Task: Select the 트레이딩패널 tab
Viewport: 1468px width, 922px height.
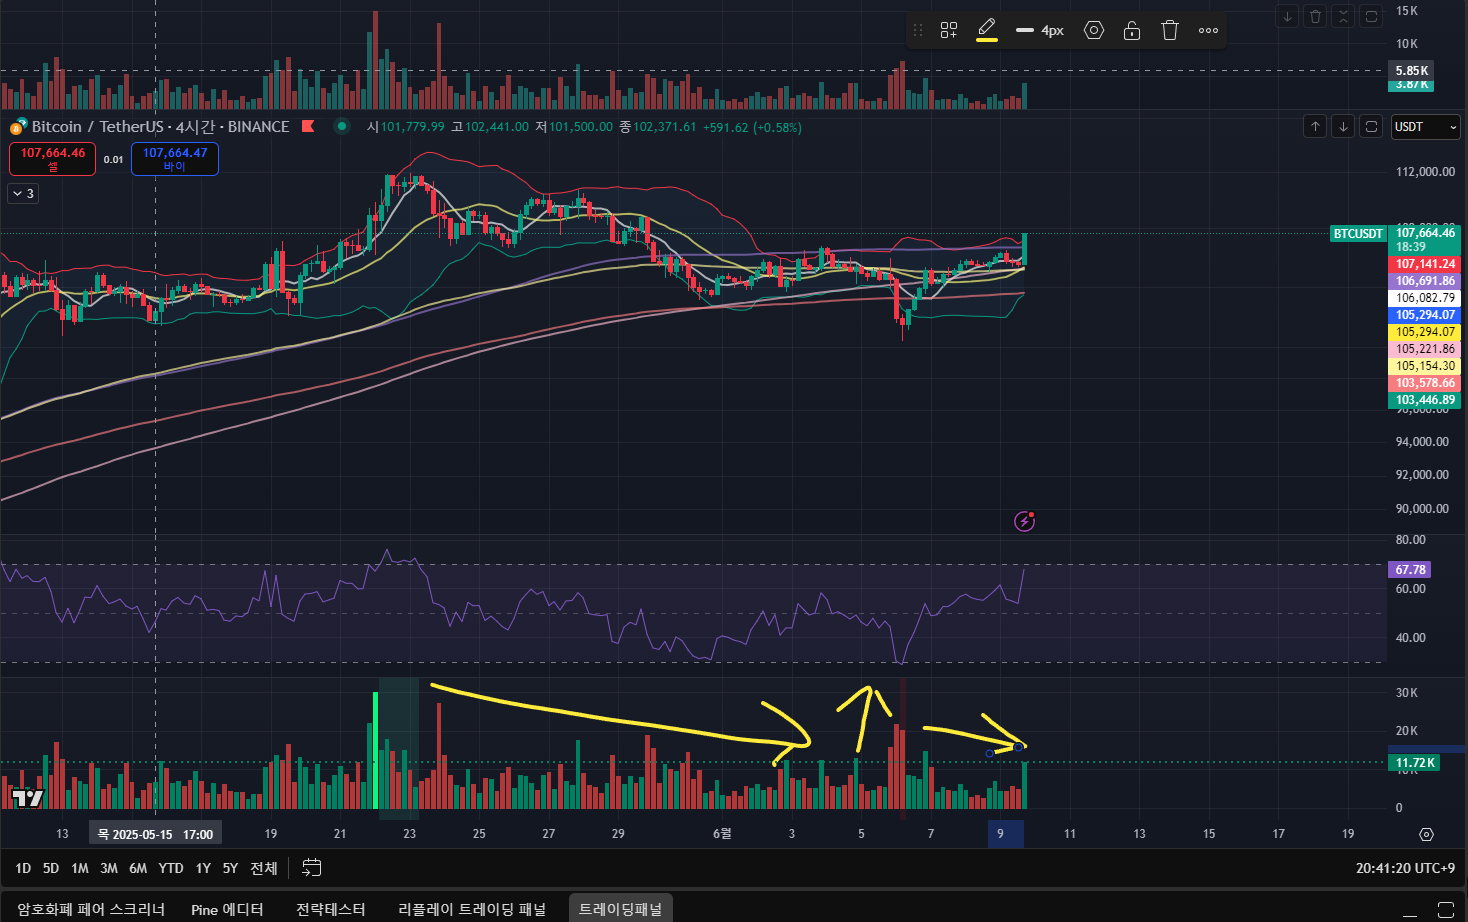Action: click(621, 909)
